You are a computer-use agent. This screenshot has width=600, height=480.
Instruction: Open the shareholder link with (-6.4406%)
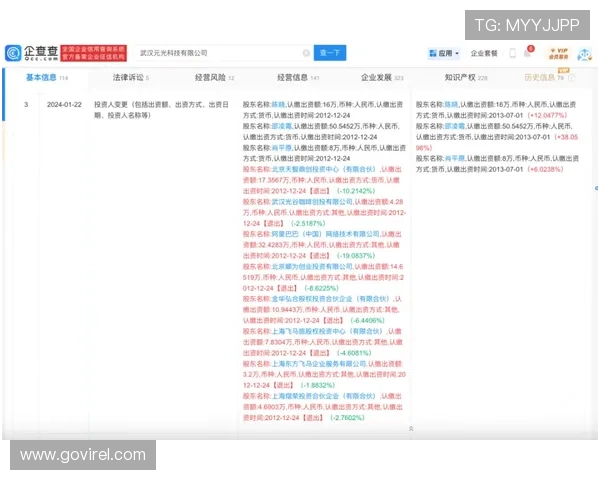tap(332, 299)
